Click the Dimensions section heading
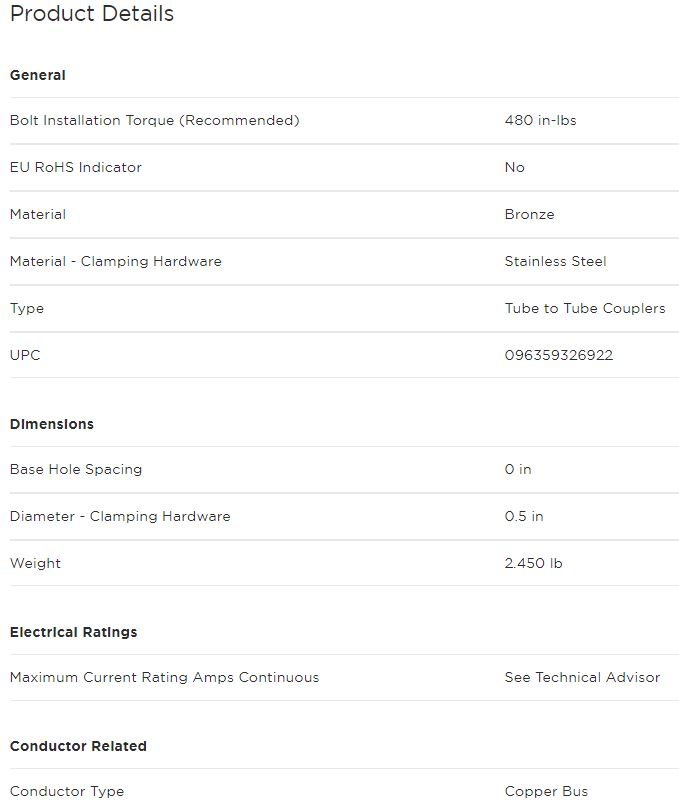 [x=52, y=424]
